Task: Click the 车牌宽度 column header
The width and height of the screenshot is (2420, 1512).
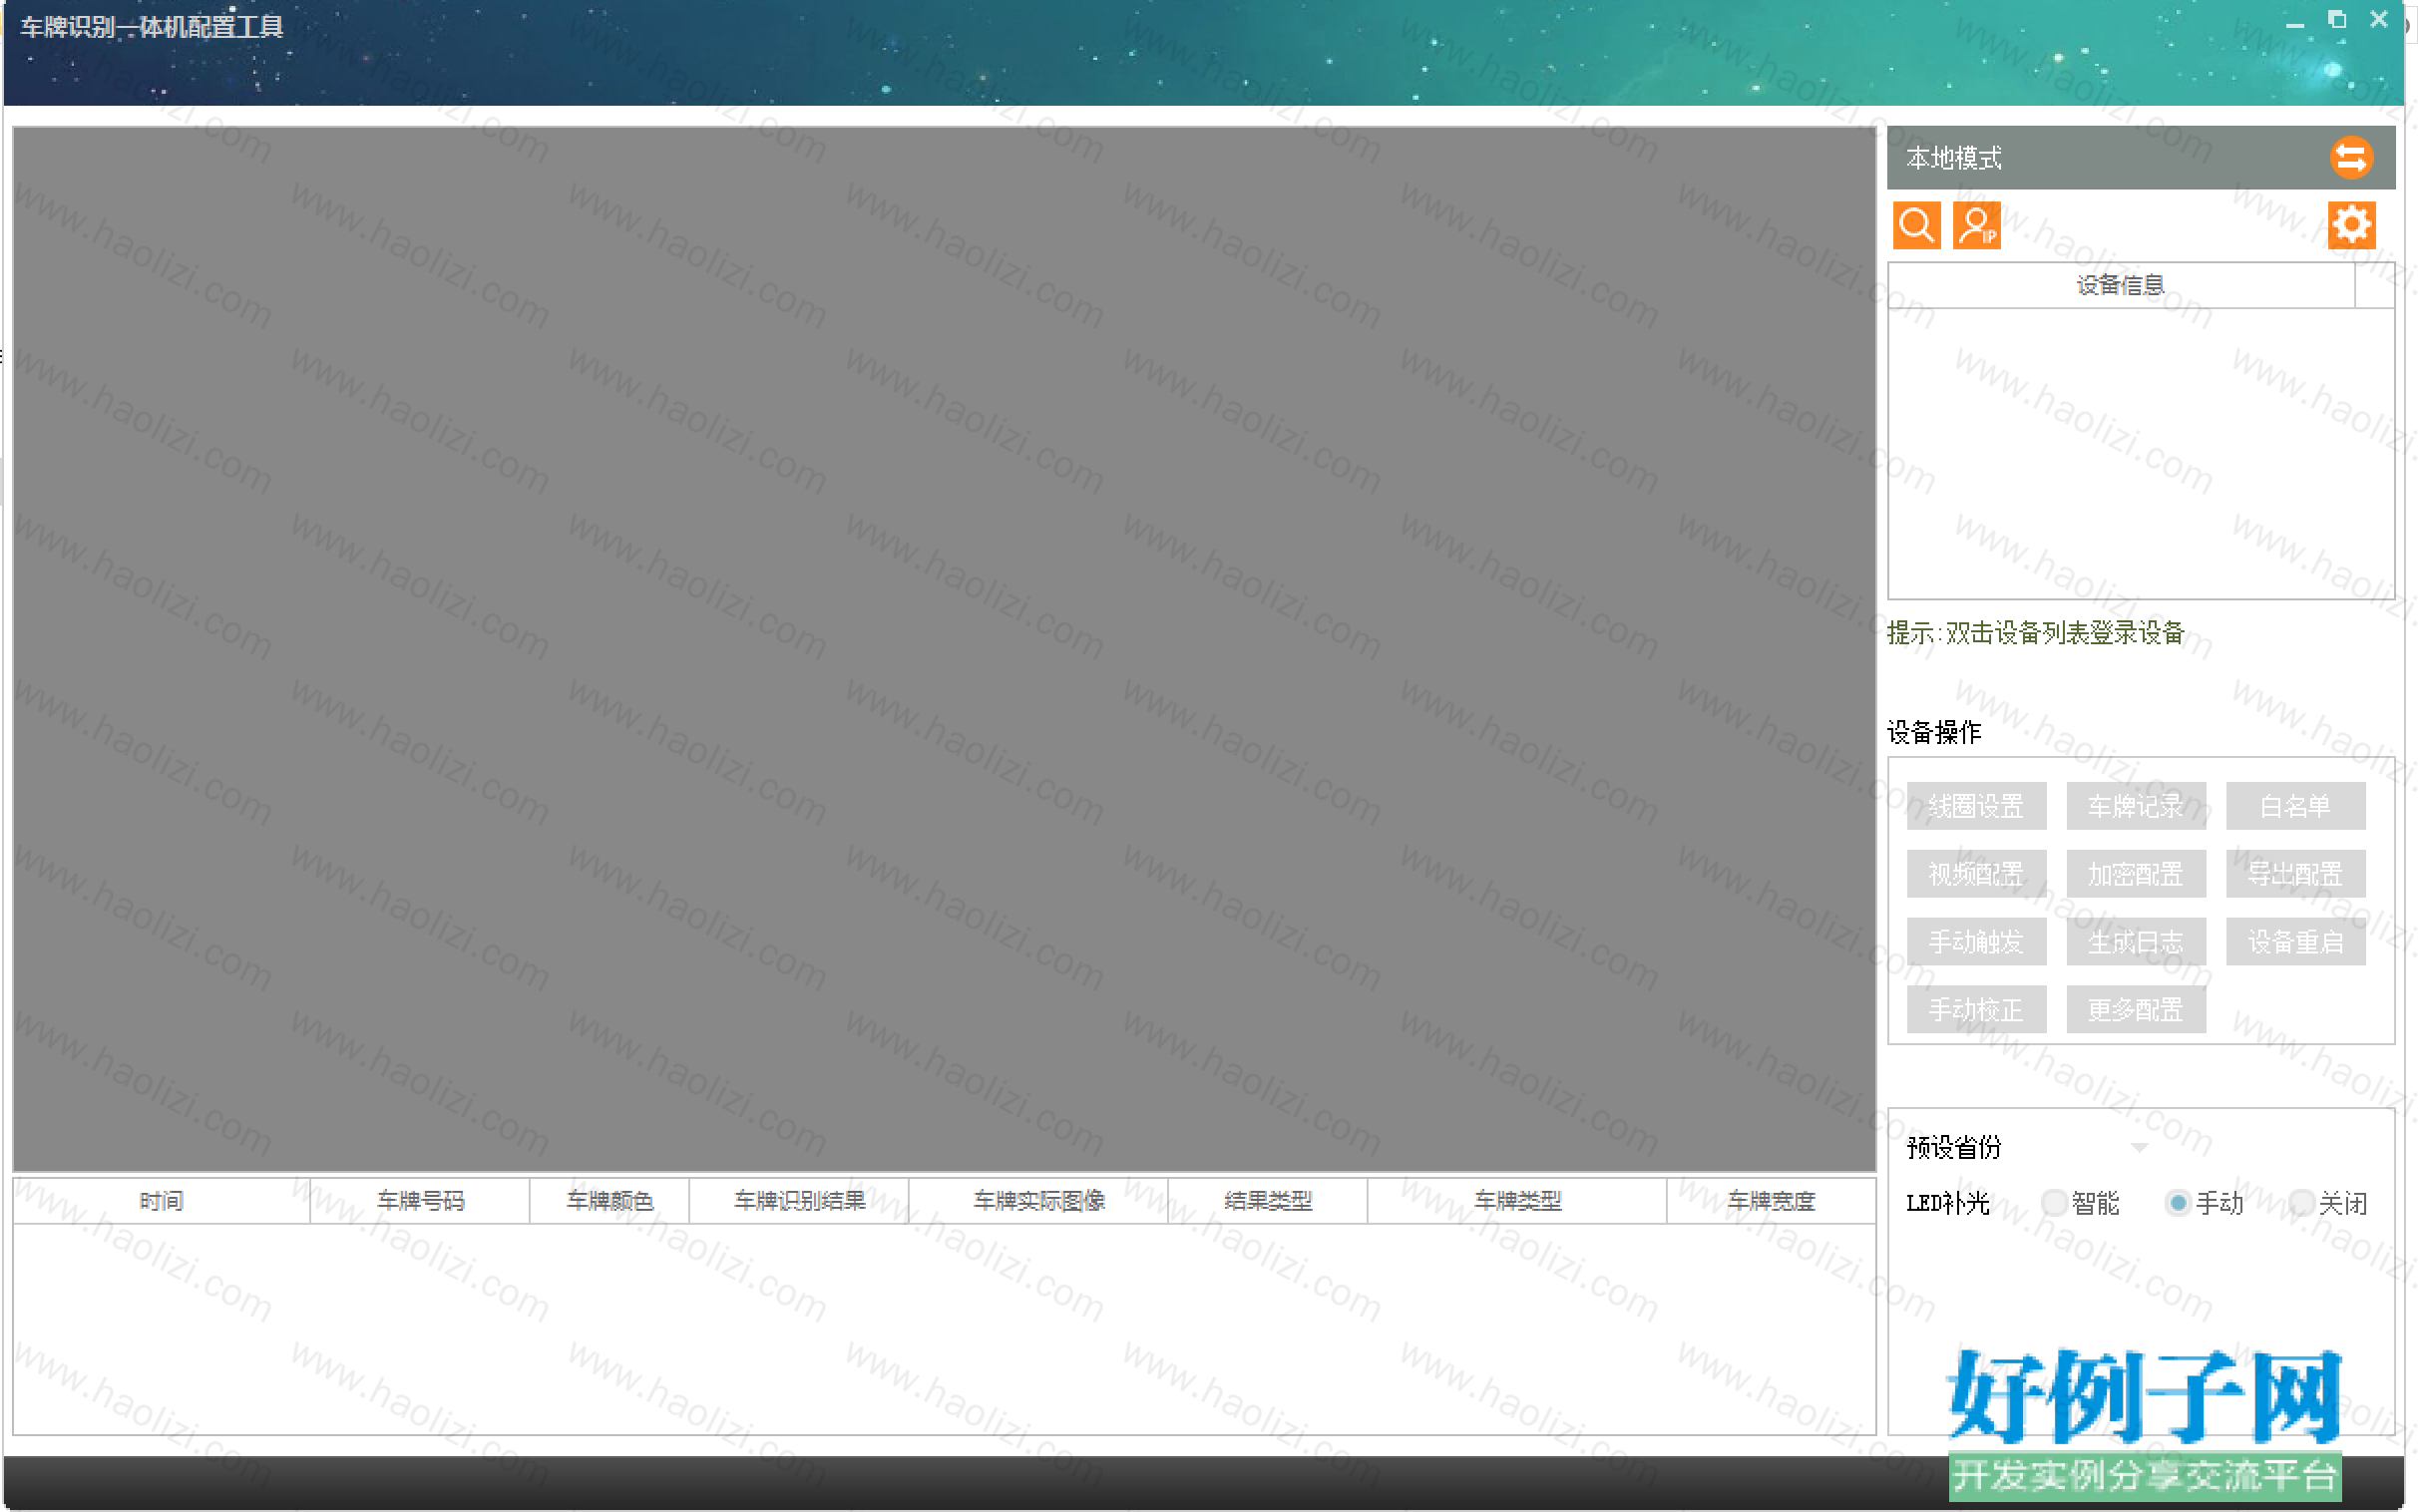Action: tap(1771, 1201)
